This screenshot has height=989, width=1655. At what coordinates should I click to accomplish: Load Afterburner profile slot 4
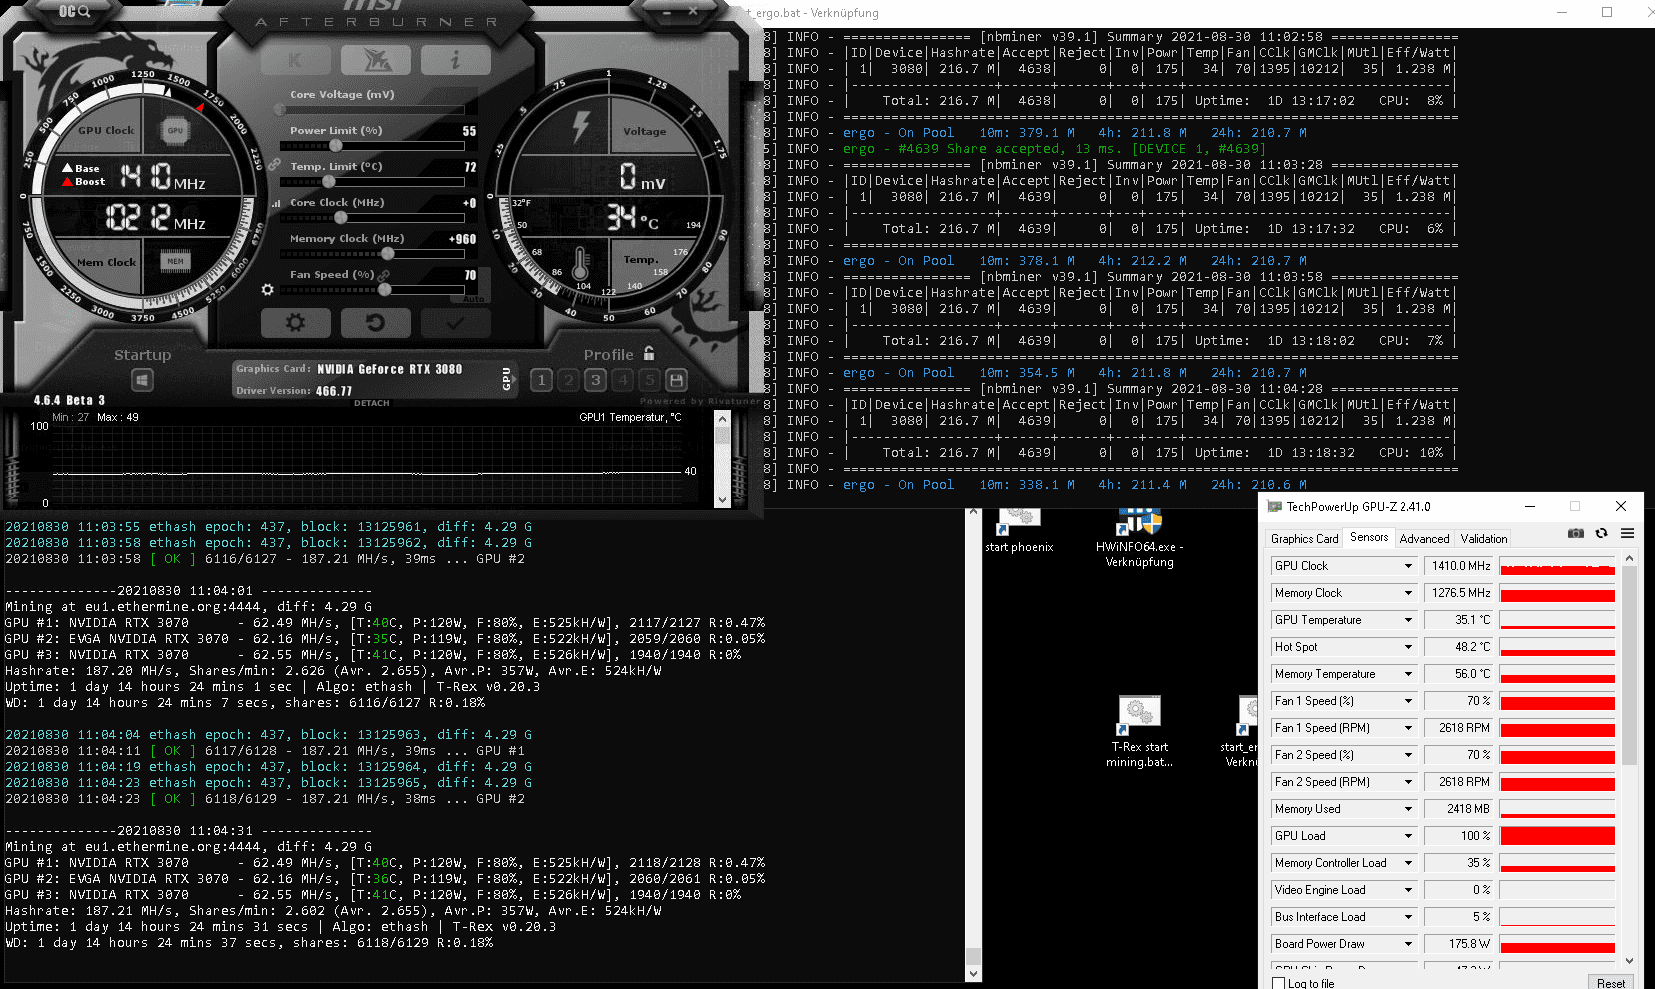pos(623,380)
